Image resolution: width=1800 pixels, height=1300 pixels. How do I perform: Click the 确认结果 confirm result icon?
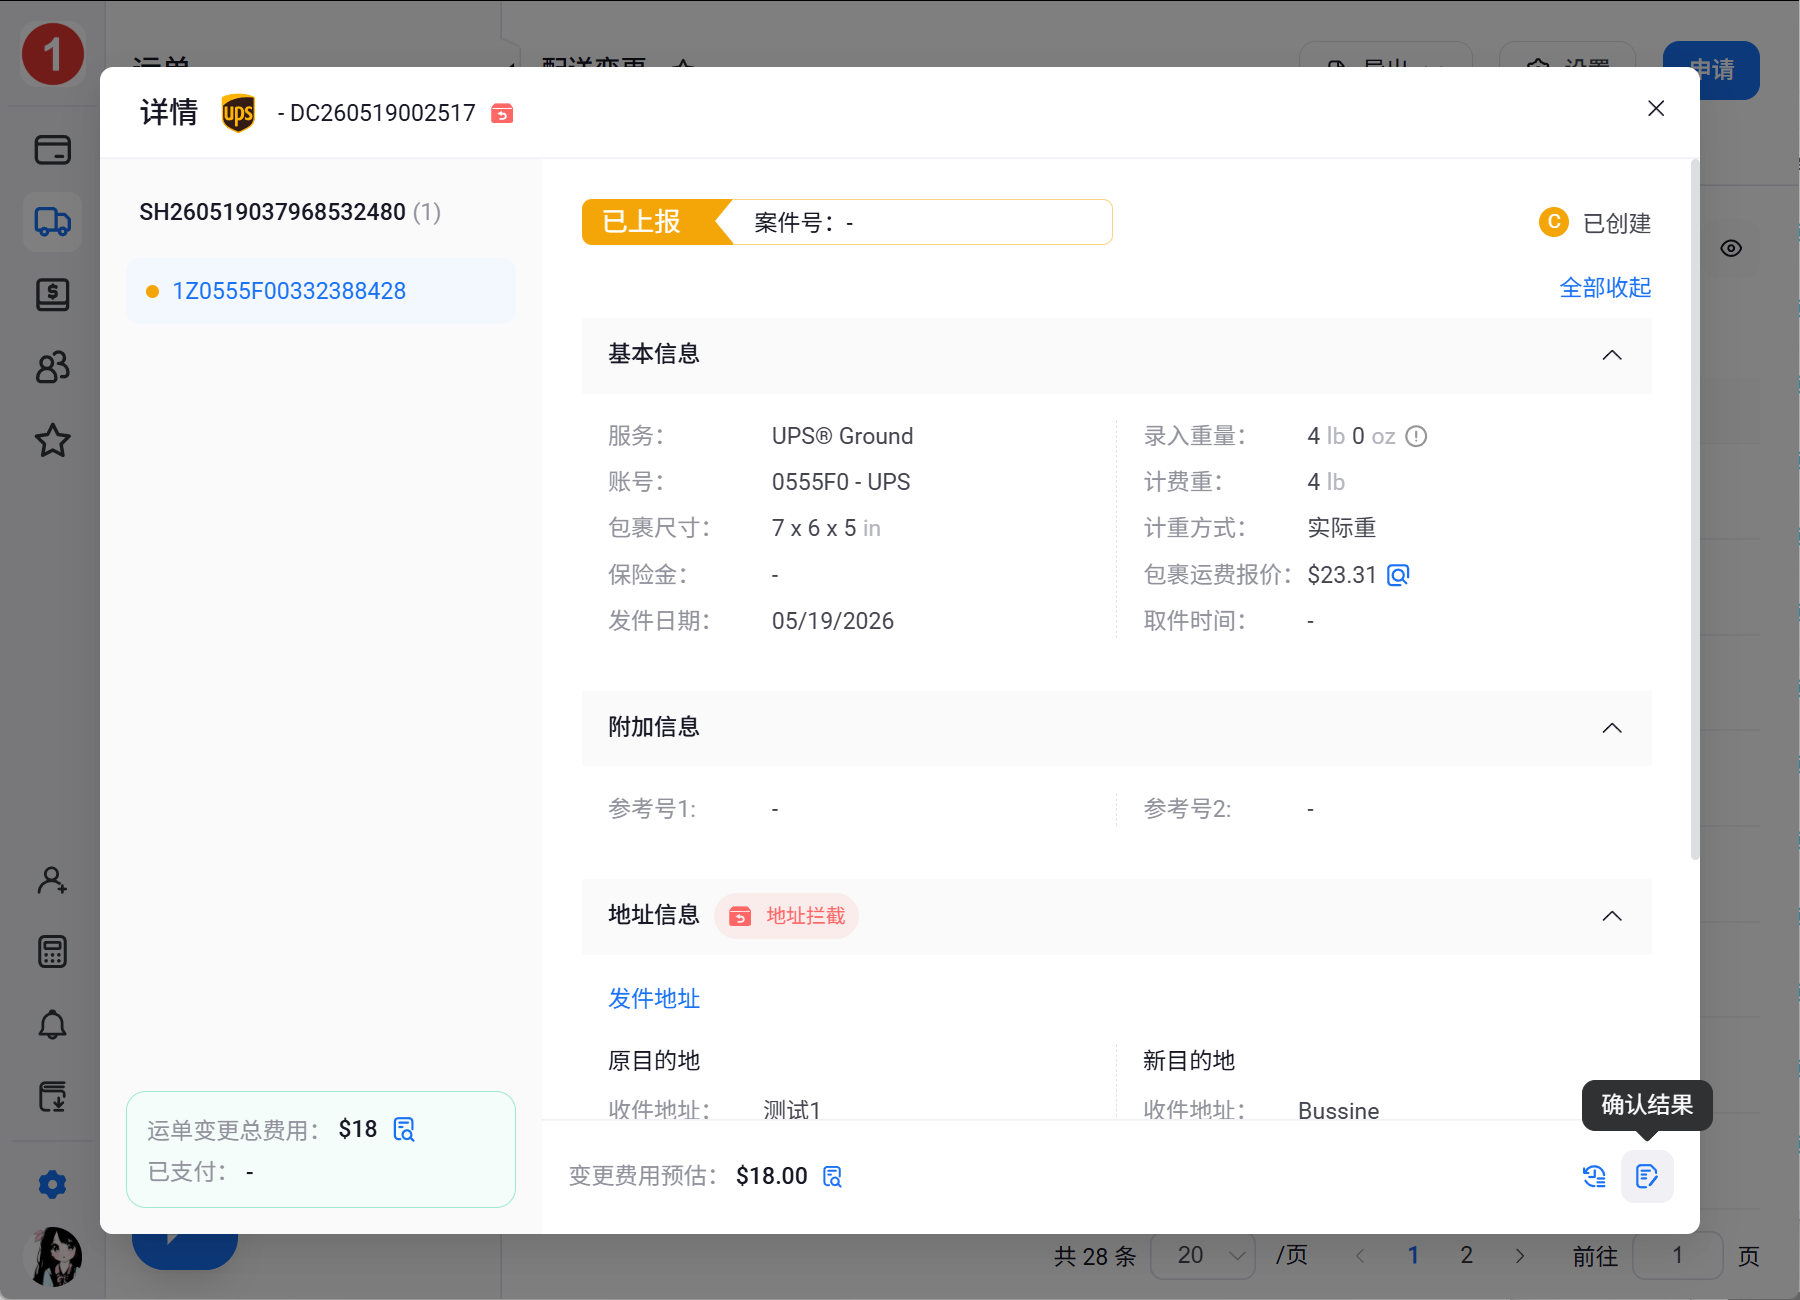tap(1647, 1176)
